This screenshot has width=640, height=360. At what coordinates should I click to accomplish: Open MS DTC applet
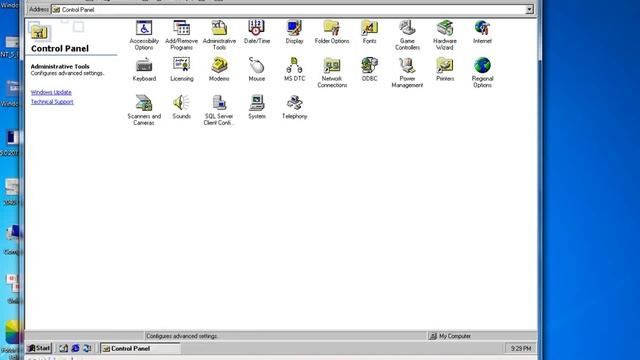[294, 69]
